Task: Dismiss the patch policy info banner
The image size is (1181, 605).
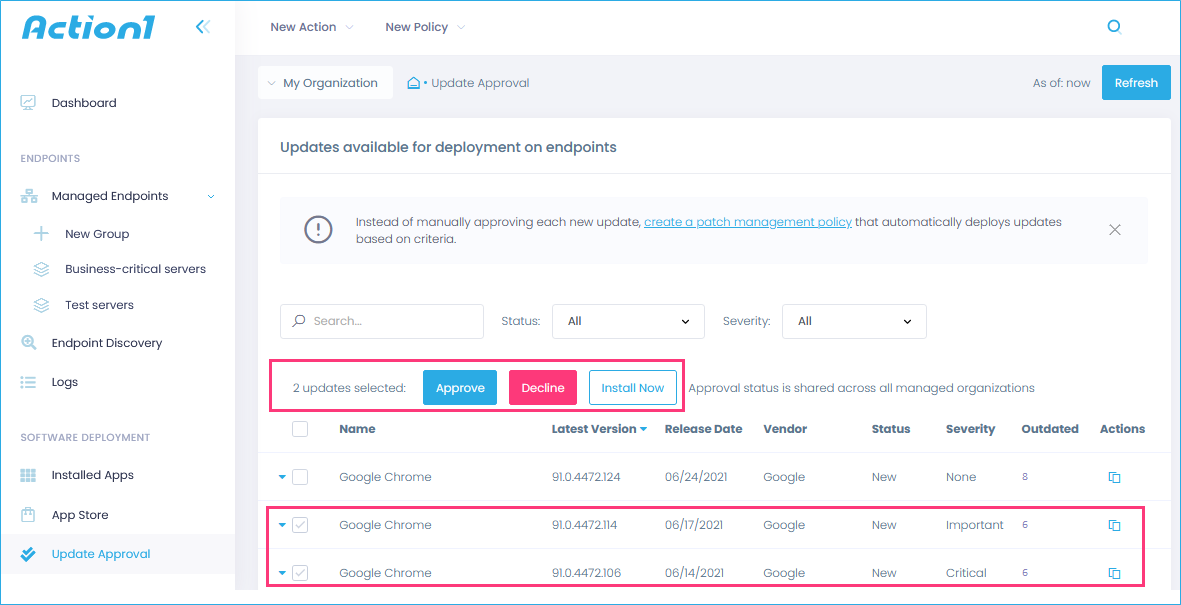Action: tap(1114, 230)
